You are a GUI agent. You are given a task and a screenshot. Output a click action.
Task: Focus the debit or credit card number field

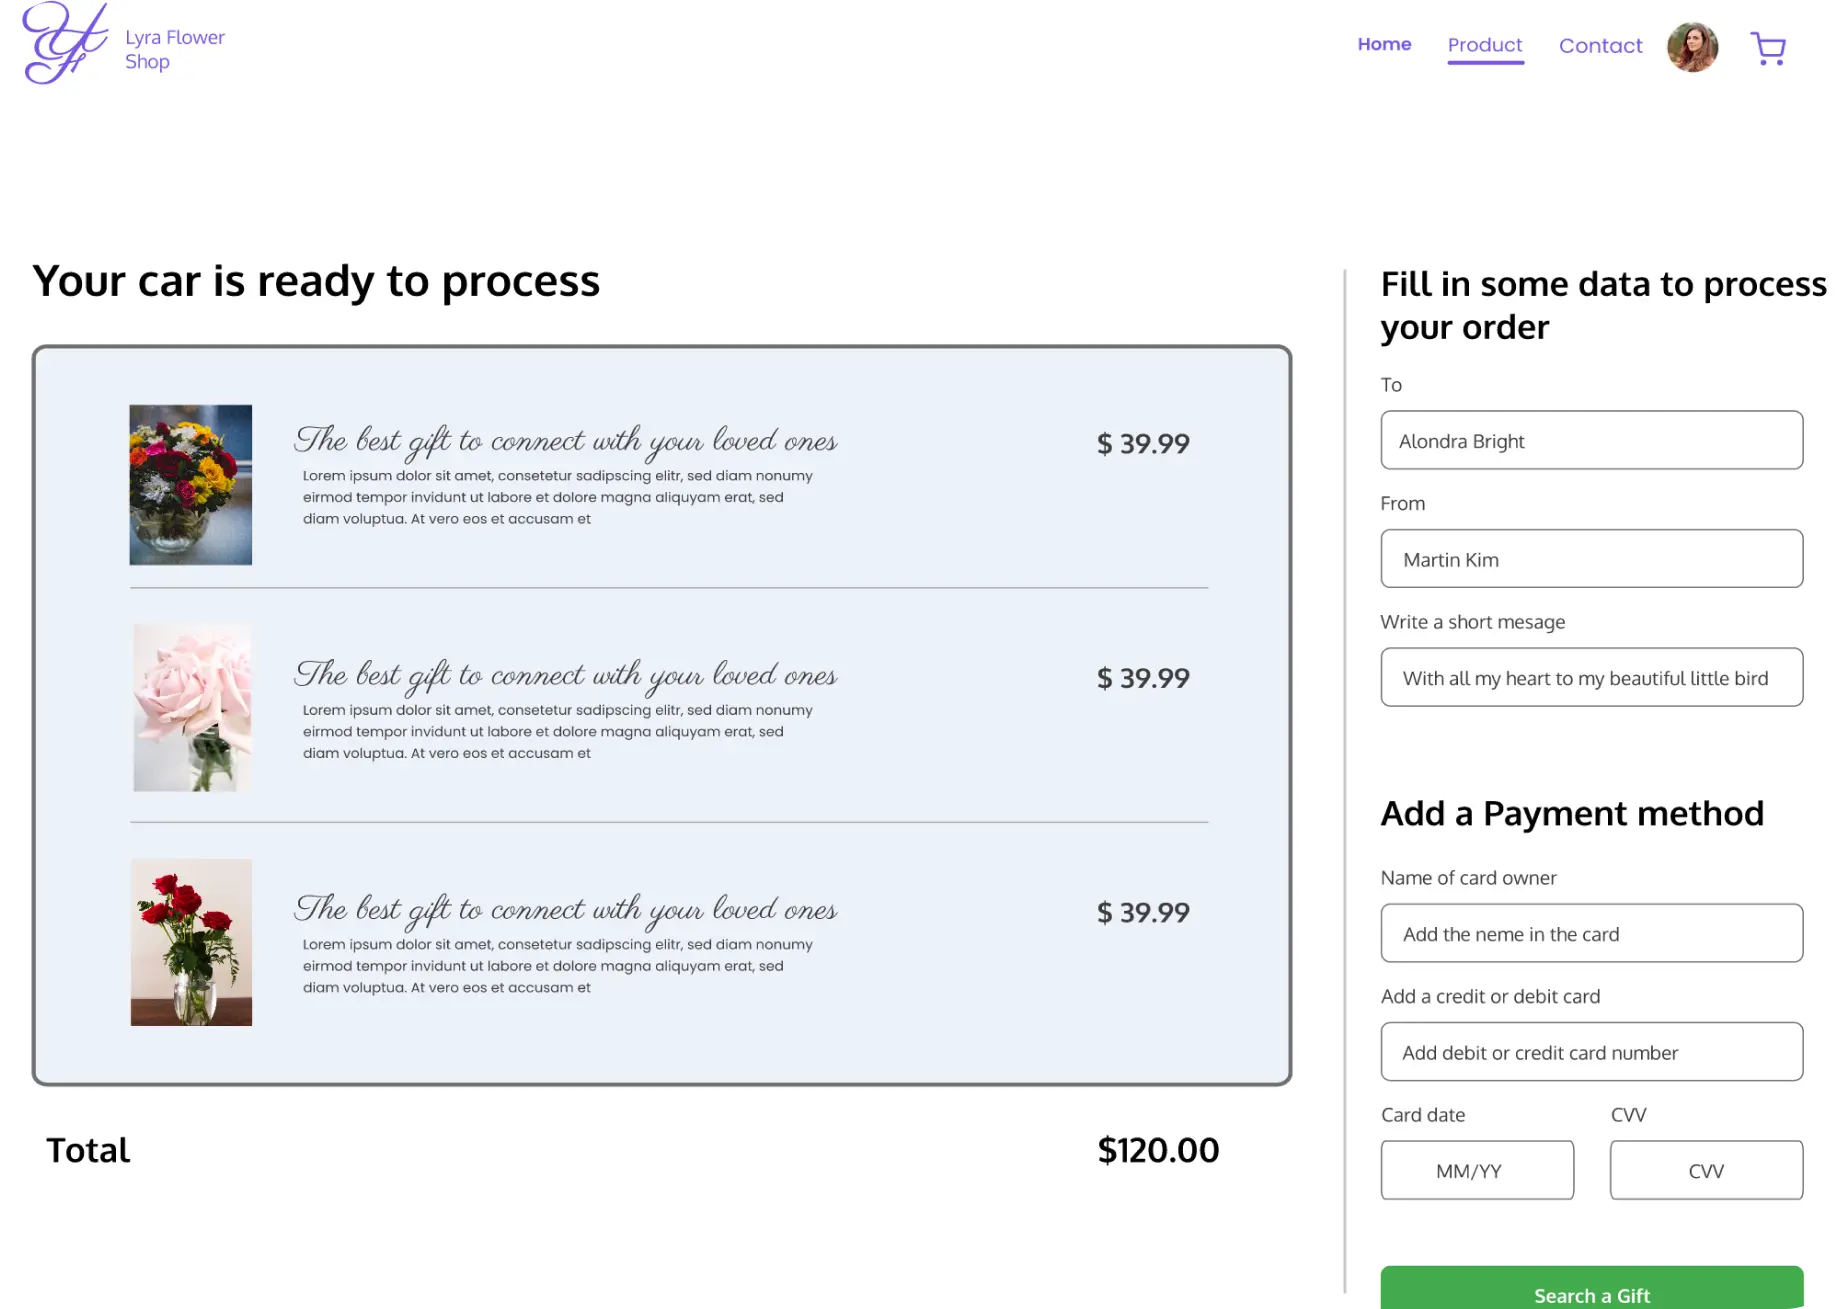1591,1052
